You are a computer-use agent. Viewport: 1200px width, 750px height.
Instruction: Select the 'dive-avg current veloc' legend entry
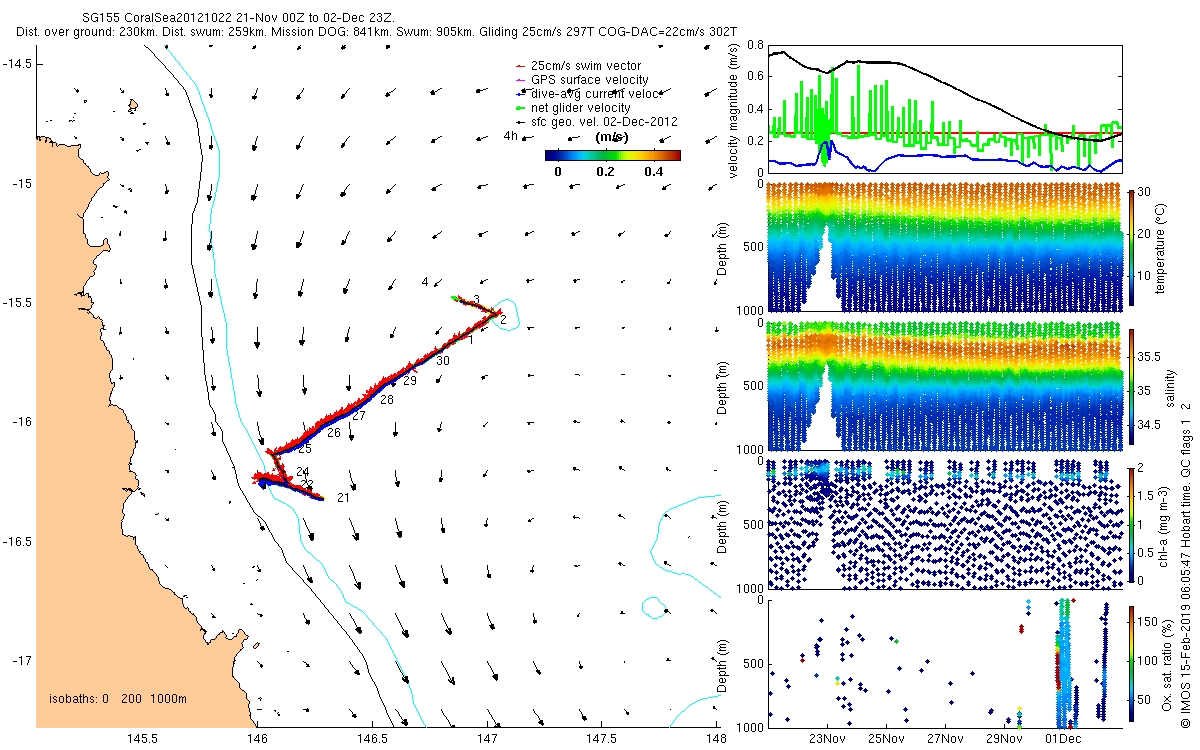pyautogui.click(x=587, y=93)
